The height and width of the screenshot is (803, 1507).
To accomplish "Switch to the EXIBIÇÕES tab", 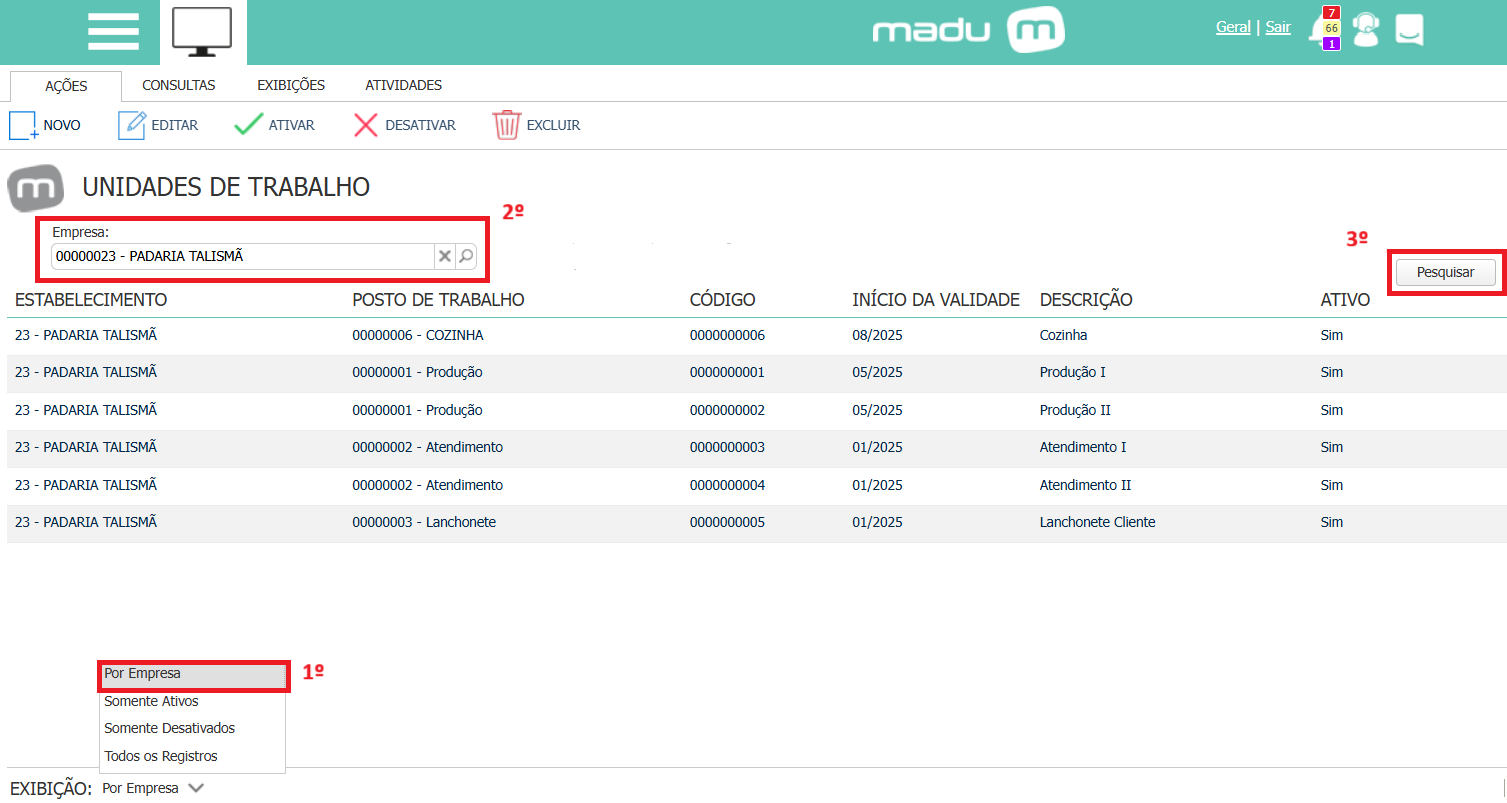I will point(291,85).
